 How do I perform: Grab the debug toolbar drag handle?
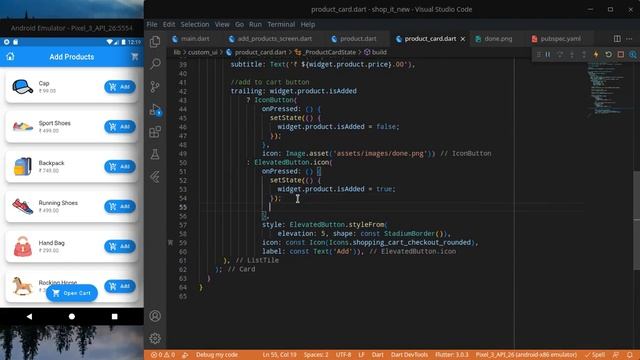point(538,54)
